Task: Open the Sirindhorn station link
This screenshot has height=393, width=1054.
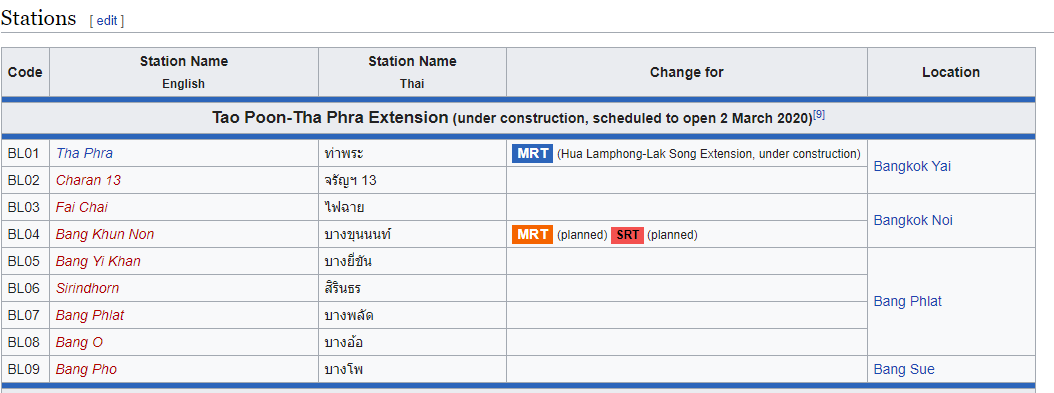Action: click(x=87, y=288)
